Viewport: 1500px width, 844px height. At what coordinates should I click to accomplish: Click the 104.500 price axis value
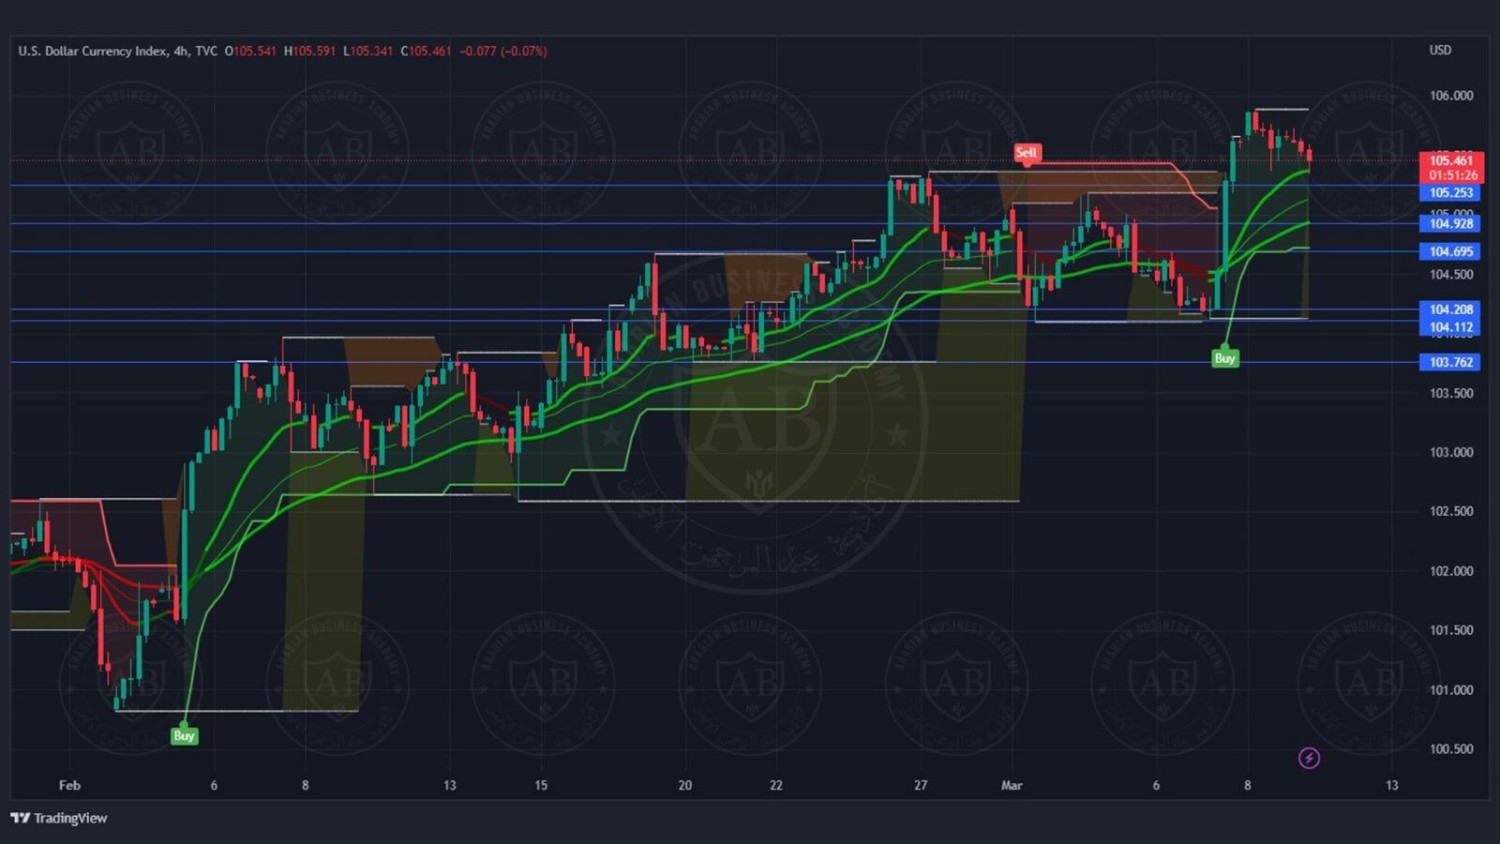1451,274
